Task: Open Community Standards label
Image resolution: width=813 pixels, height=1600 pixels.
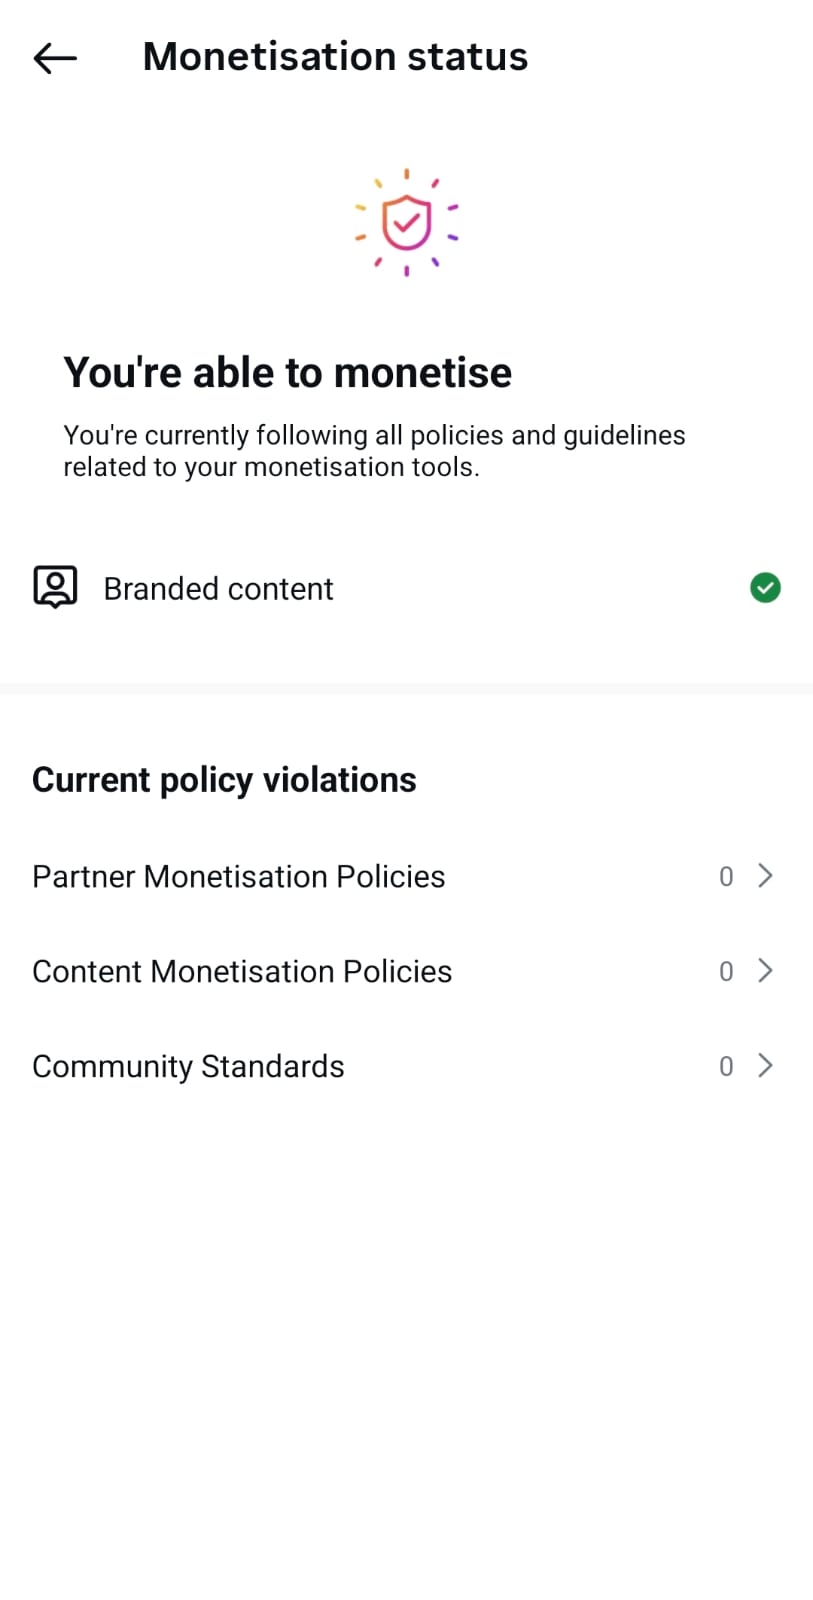Action: 188,1066
